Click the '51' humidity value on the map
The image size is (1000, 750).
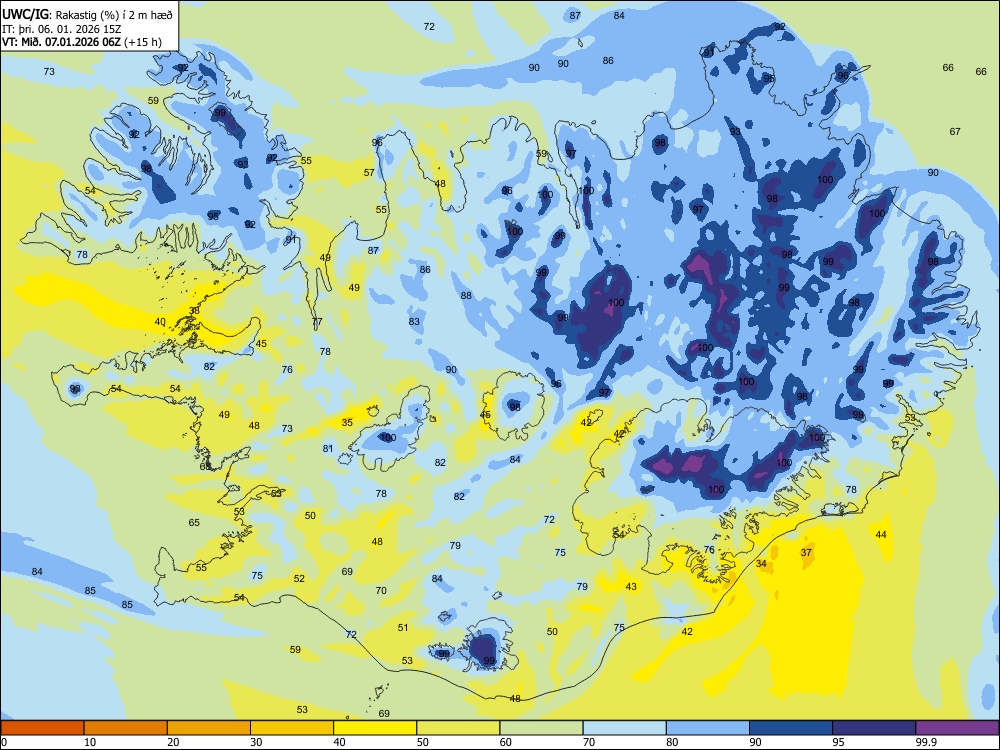click(403, 628)
